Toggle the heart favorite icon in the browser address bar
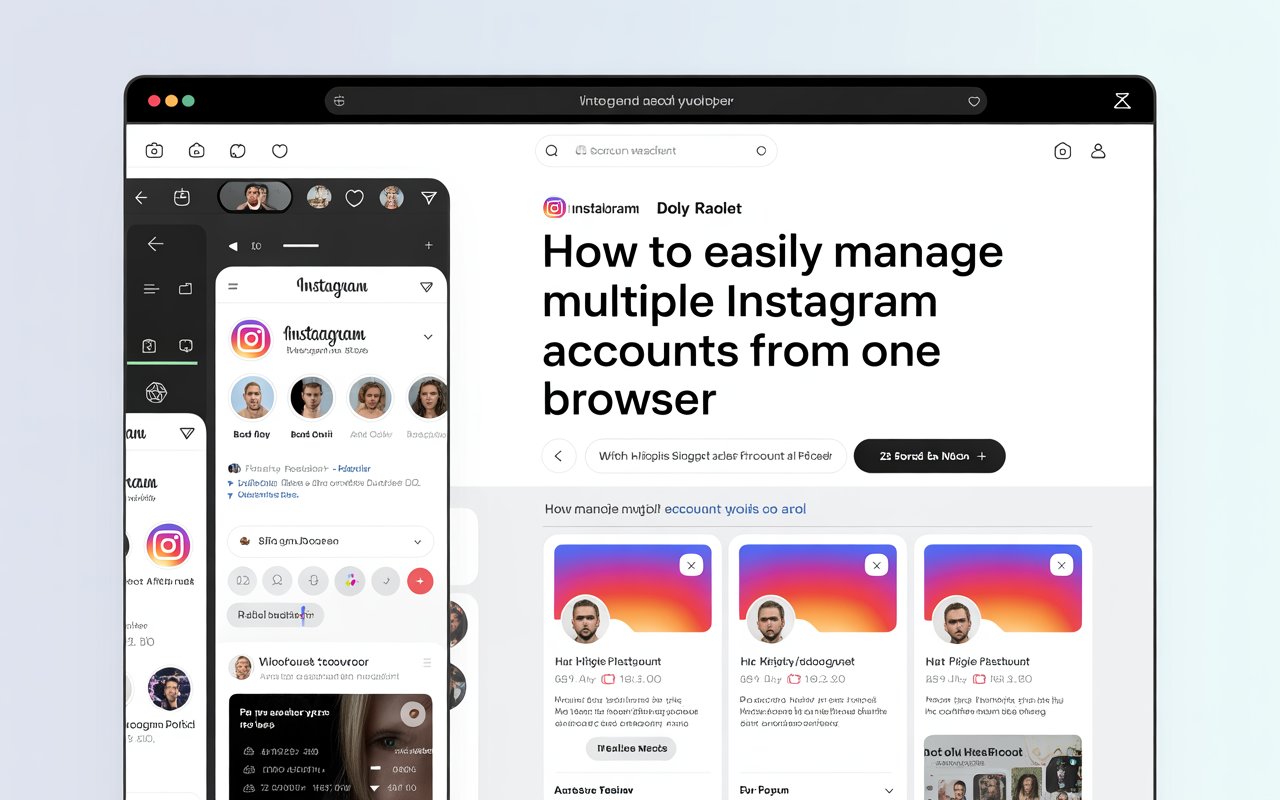This screenshot has width=1280, height=800. [x=973, y=100]
